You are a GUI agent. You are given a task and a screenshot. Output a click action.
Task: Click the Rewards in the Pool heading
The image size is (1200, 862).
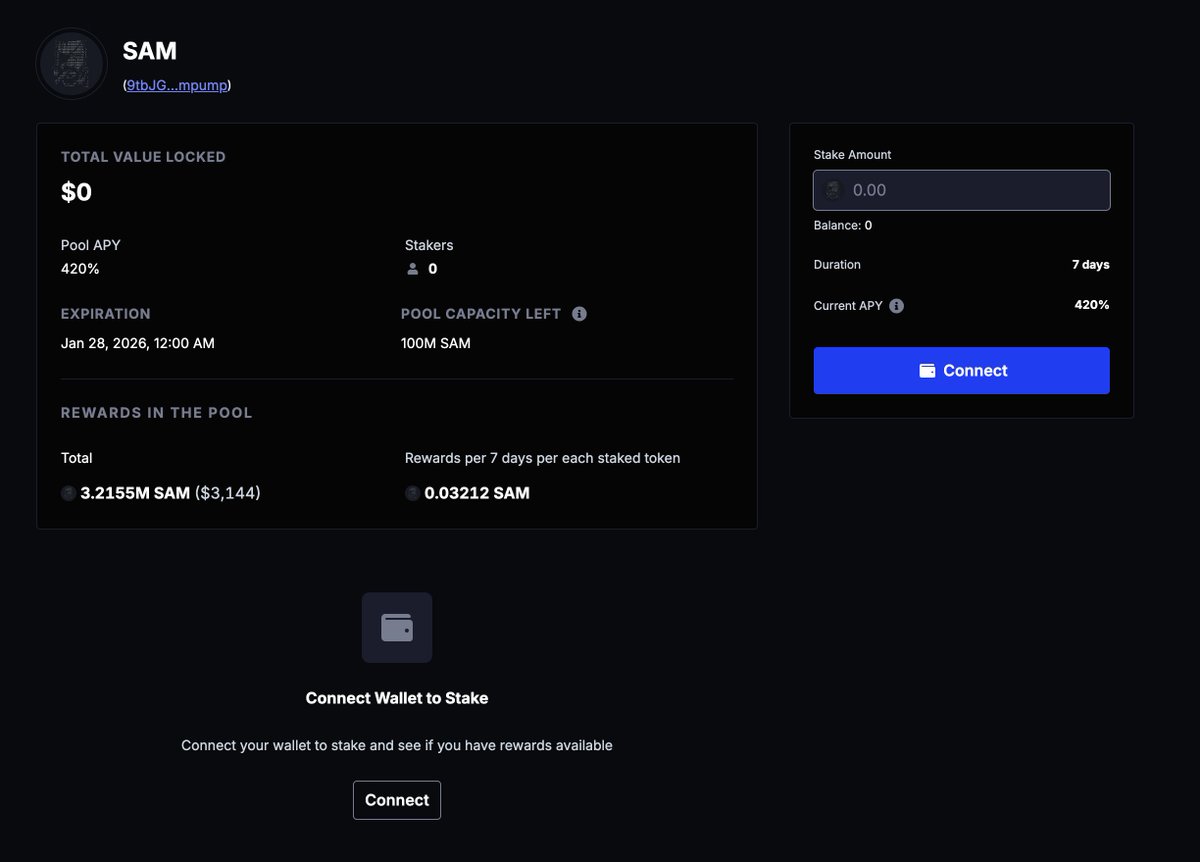(157, 413)
